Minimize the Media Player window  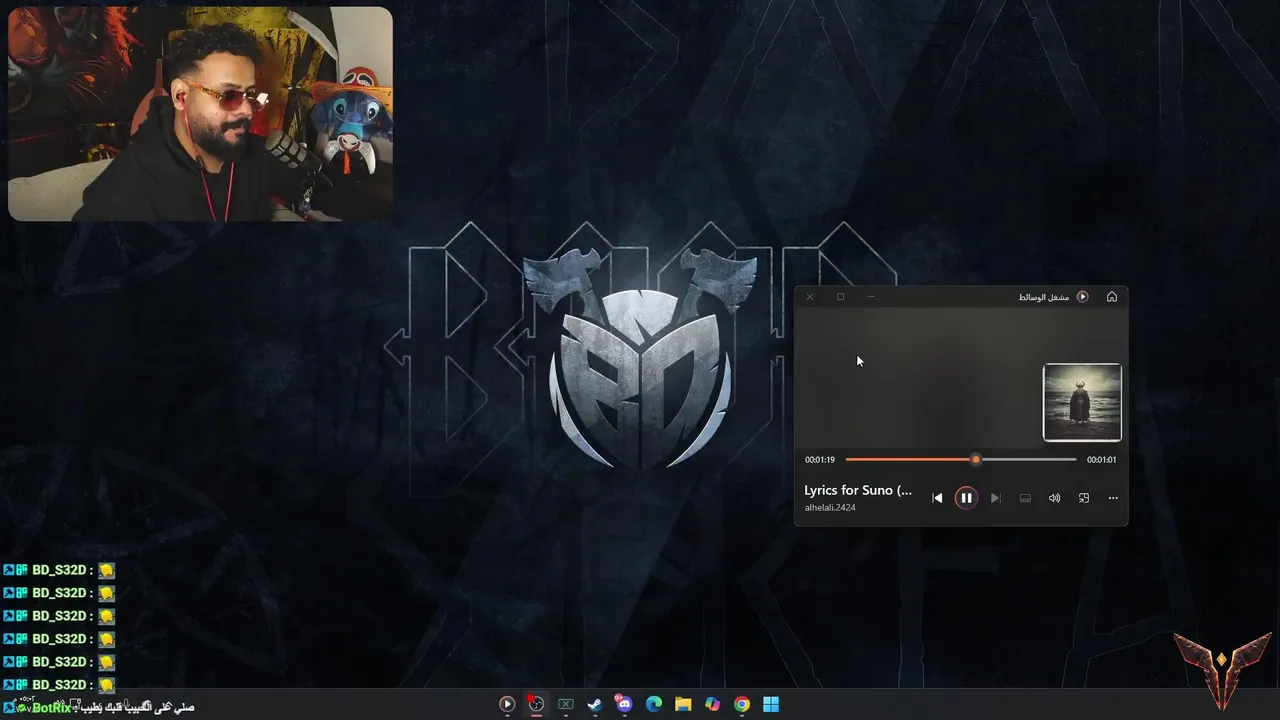pyautogui.click(x=871, y=297)
